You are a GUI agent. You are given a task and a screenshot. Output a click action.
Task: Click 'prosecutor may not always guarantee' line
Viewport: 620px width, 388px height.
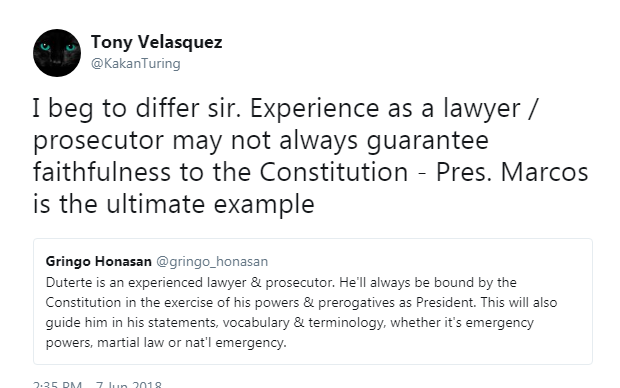[x=261, y=141]
